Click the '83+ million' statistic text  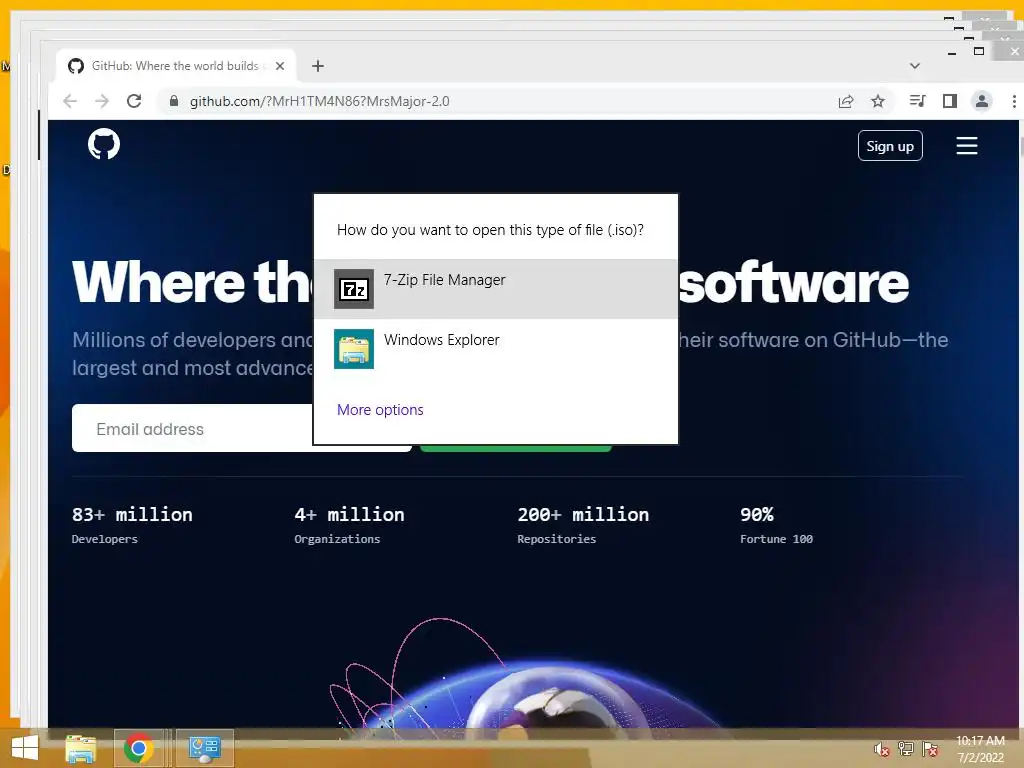[x=132, y=515]
